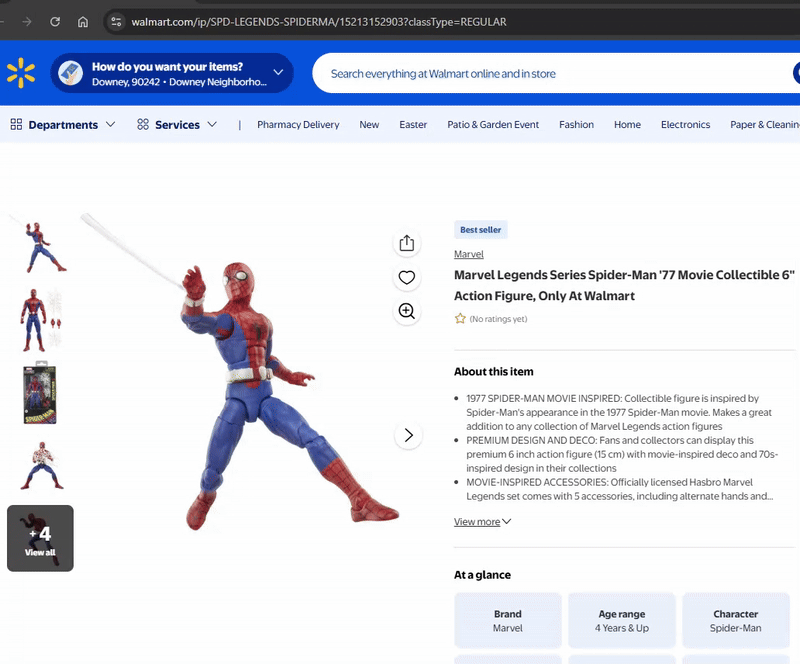This screenshot has width=800, height=664.
Task: Go to browser home via house icon
Action: click(83, 22)
